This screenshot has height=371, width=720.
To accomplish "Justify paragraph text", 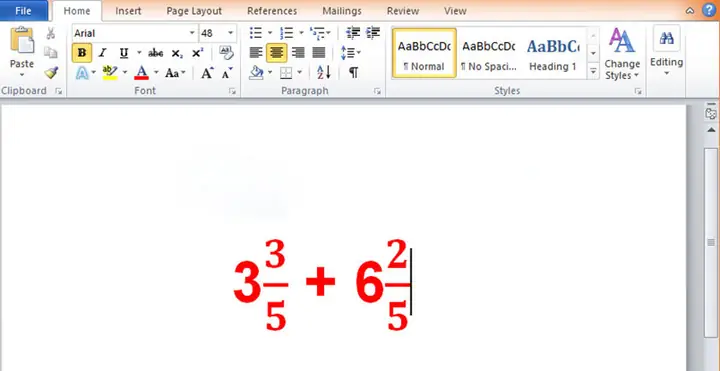I will point(319,53).
